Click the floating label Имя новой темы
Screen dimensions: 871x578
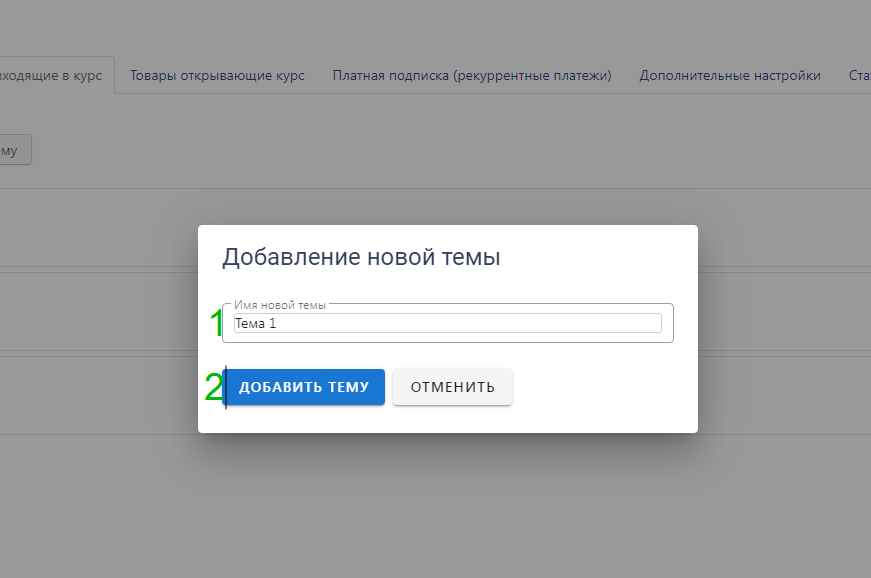tap(280, 305)
